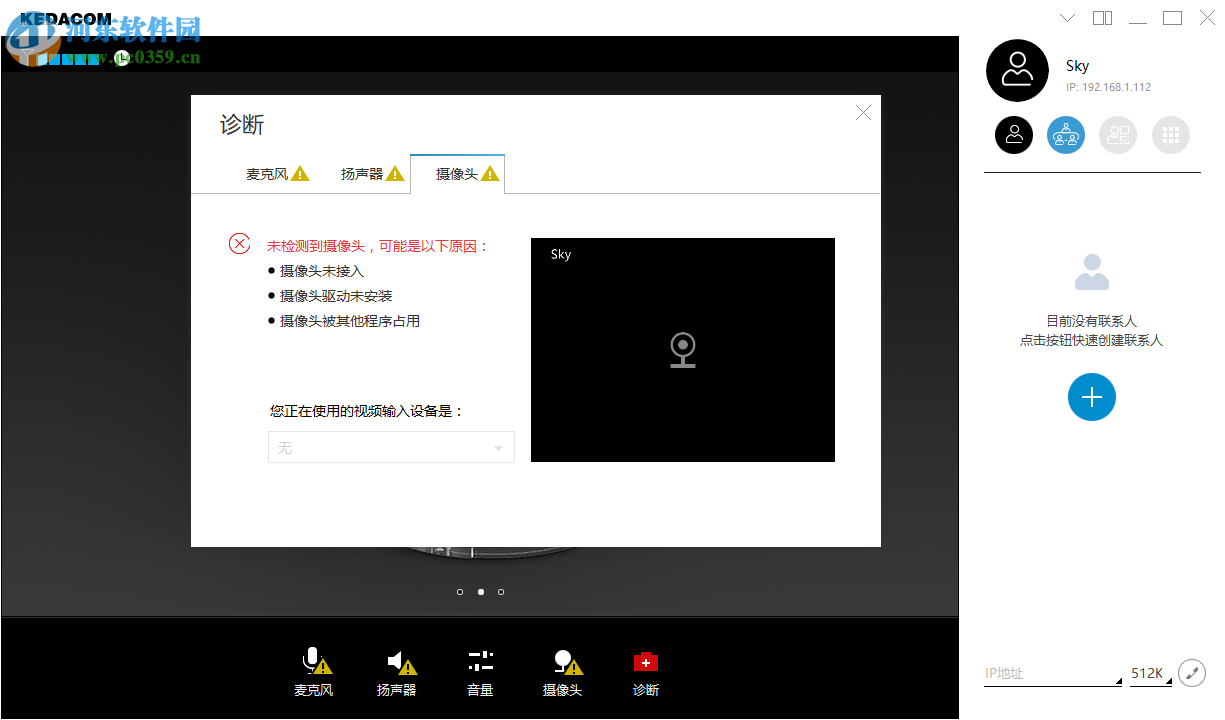Click the 诊断 dialog title
This screenshot has height=720, width=1225.
tap(242, 125)
